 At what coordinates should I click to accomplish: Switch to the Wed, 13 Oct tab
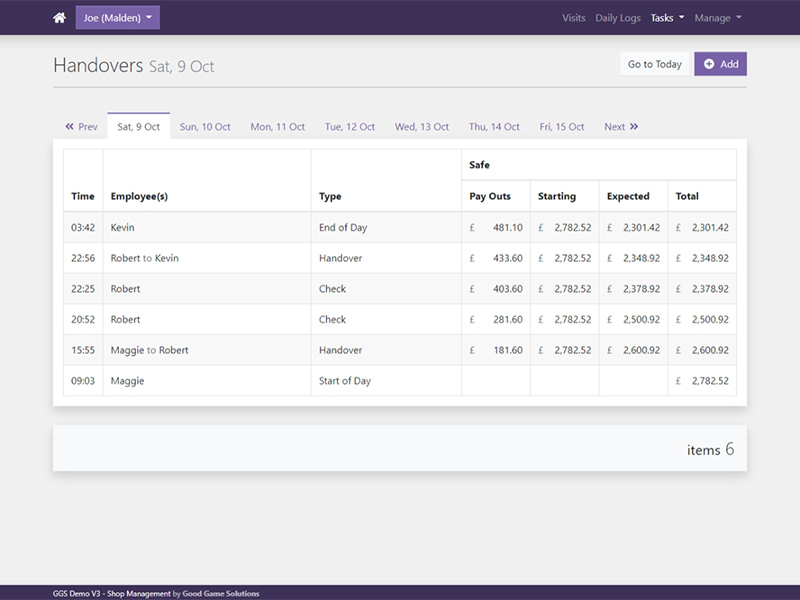[422, 127]
